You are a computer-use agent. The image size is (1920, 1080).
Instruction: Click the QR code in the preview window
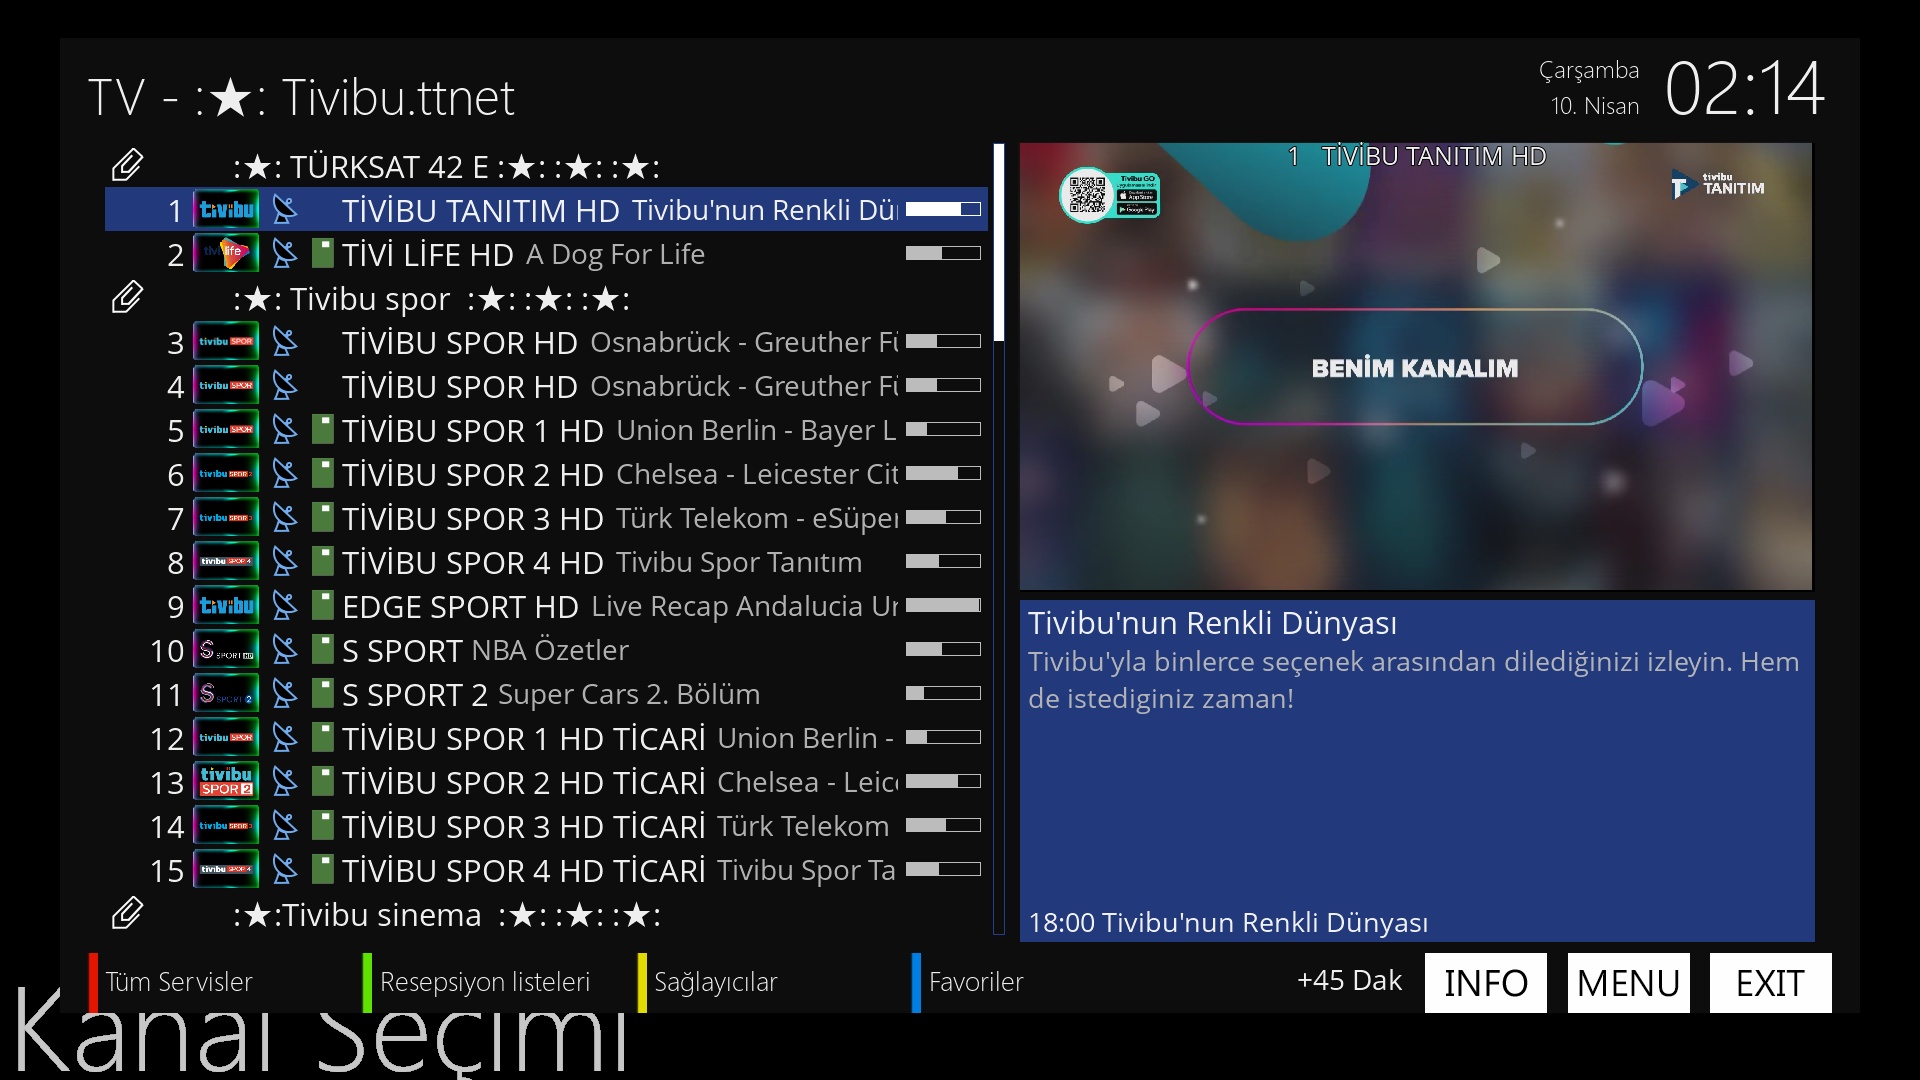pos(1087,194)
